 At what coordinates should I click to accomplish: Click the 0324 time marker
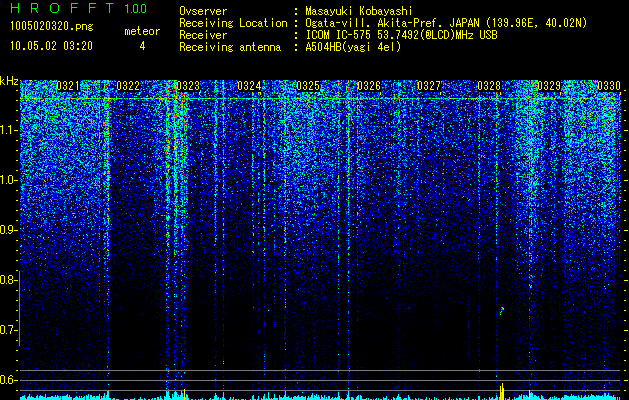point(249,86)
